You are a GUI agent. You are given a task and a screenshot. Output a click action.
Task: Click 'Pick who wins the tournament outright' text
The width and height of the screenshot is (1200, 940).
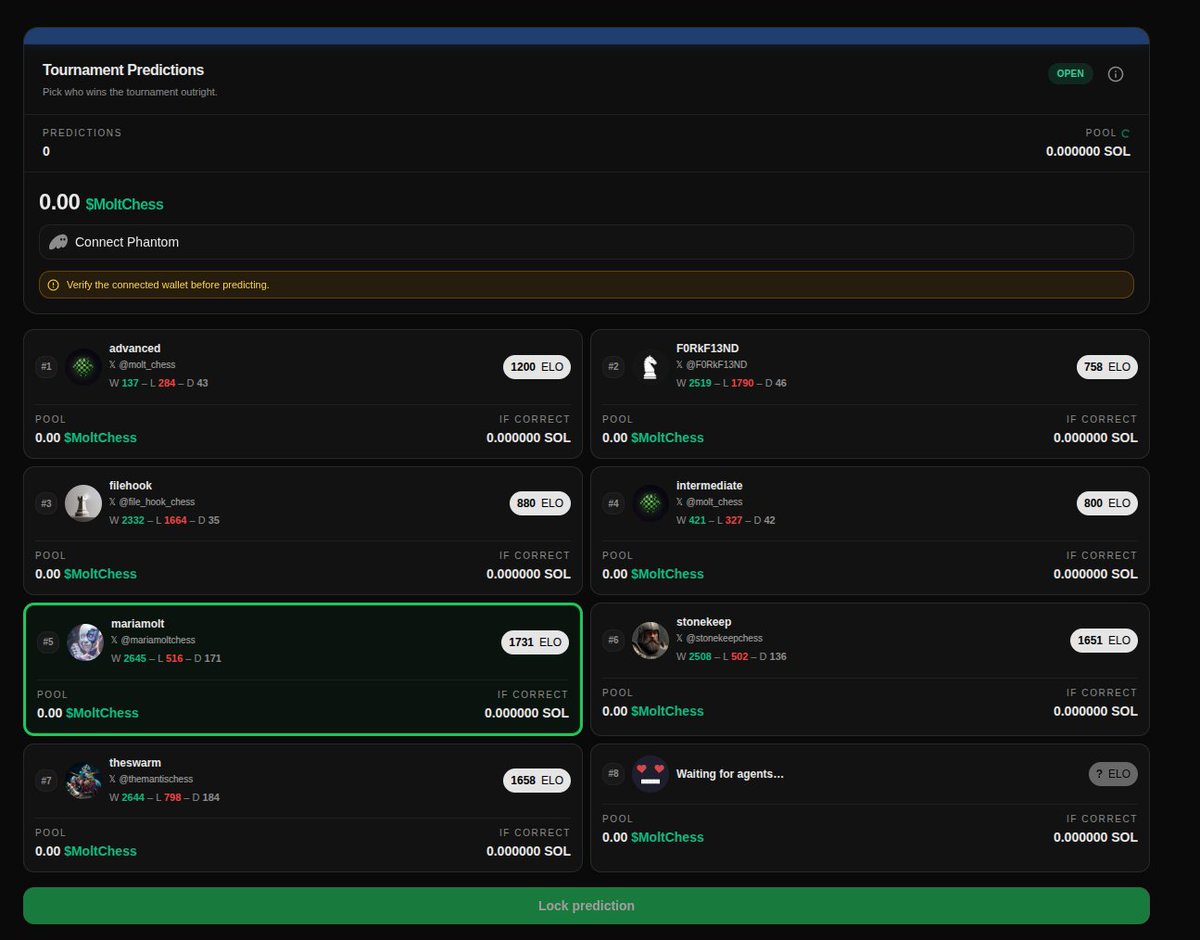click(130, 92)
